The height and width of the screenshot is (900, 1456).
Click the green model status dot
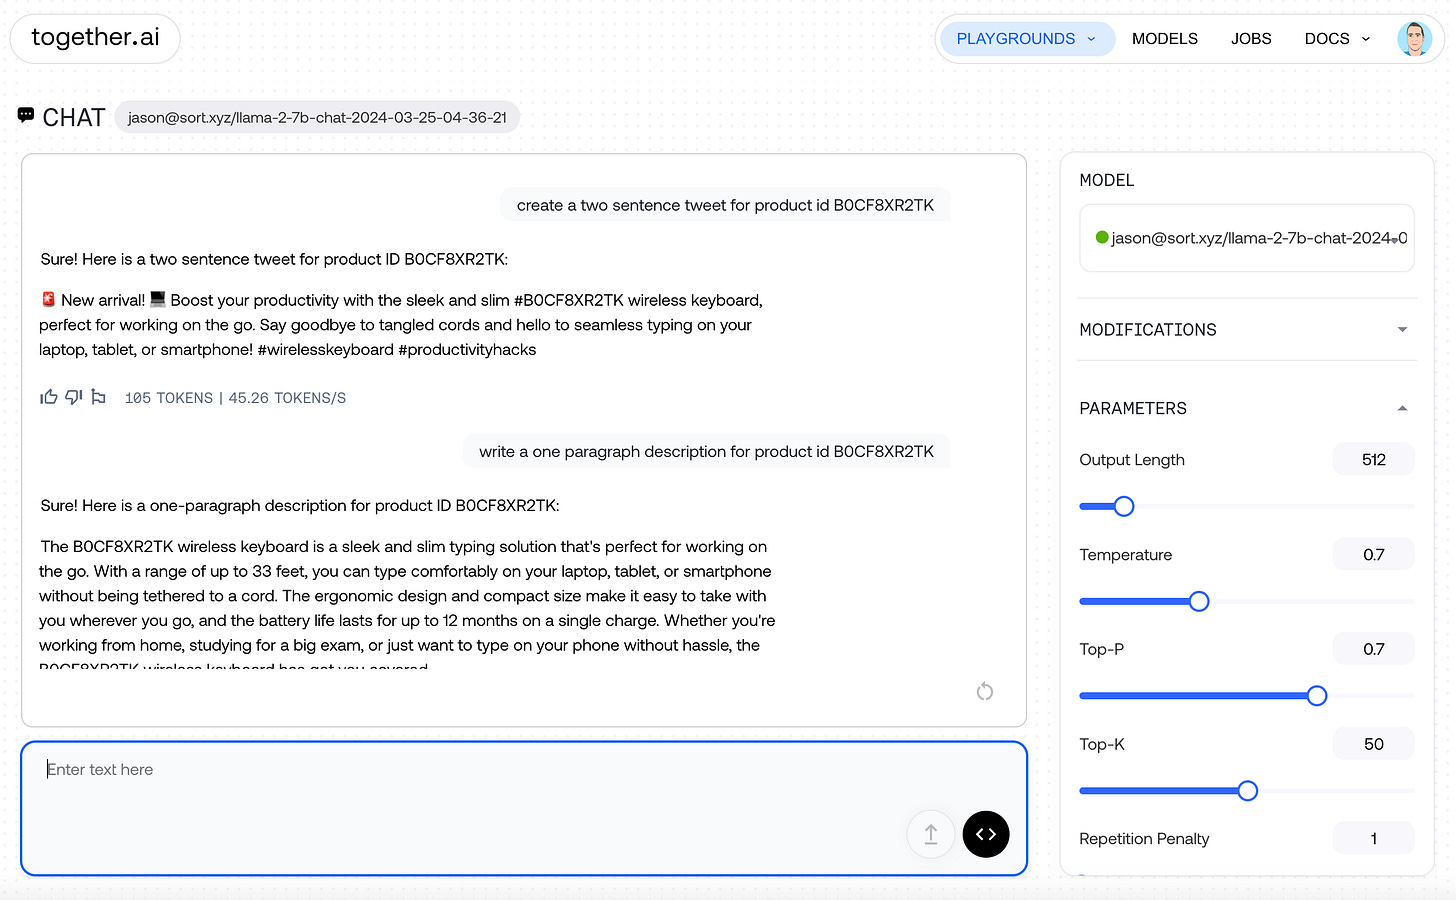click(1102, 237)
